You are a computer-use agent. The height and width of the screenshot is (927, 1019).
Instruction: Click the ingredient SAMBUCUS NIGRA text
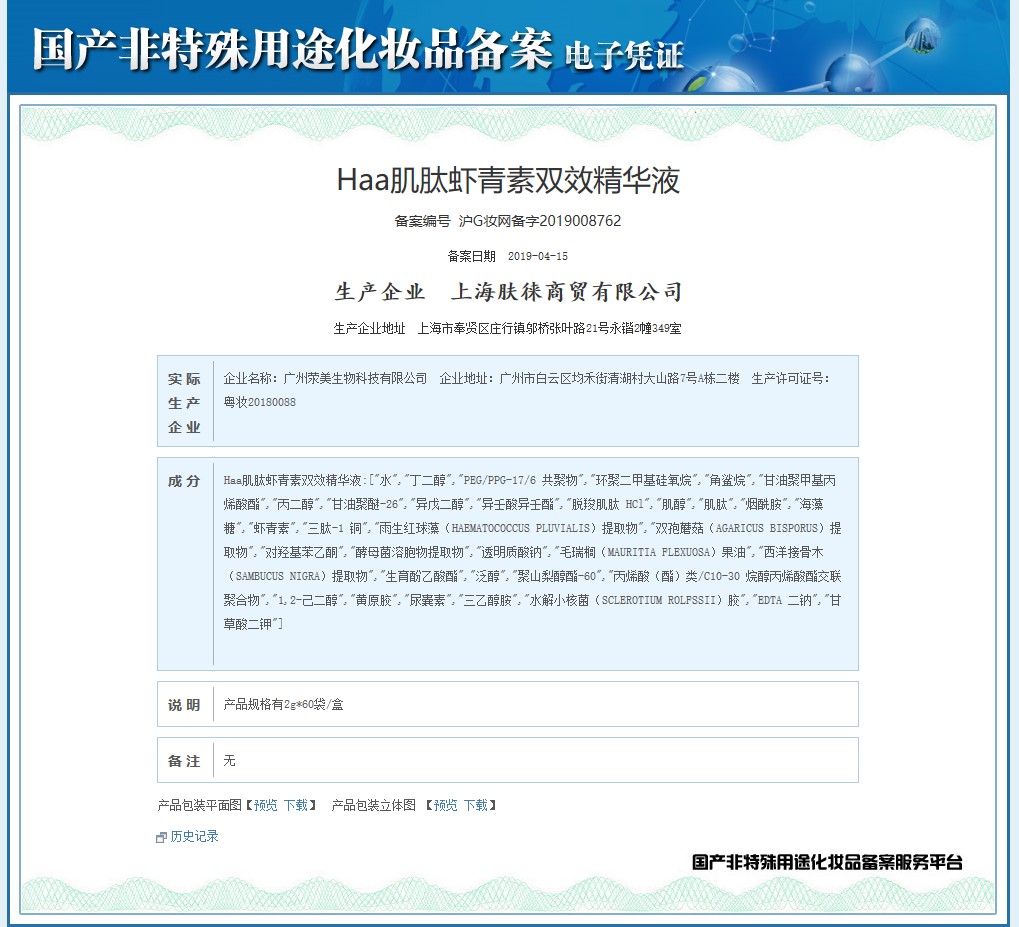tap(278, 577)
